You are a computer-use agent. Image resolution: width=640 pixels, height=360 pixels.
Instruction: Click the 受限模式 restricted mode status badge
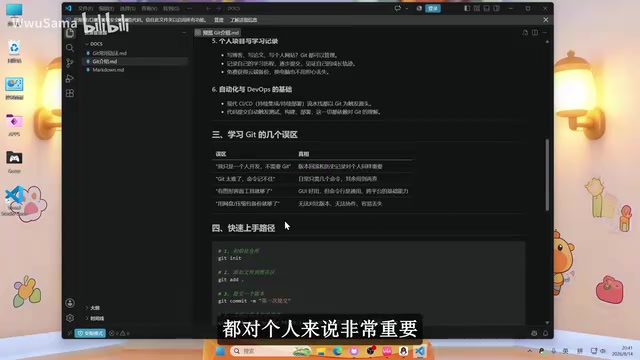(x=91, y=333)
